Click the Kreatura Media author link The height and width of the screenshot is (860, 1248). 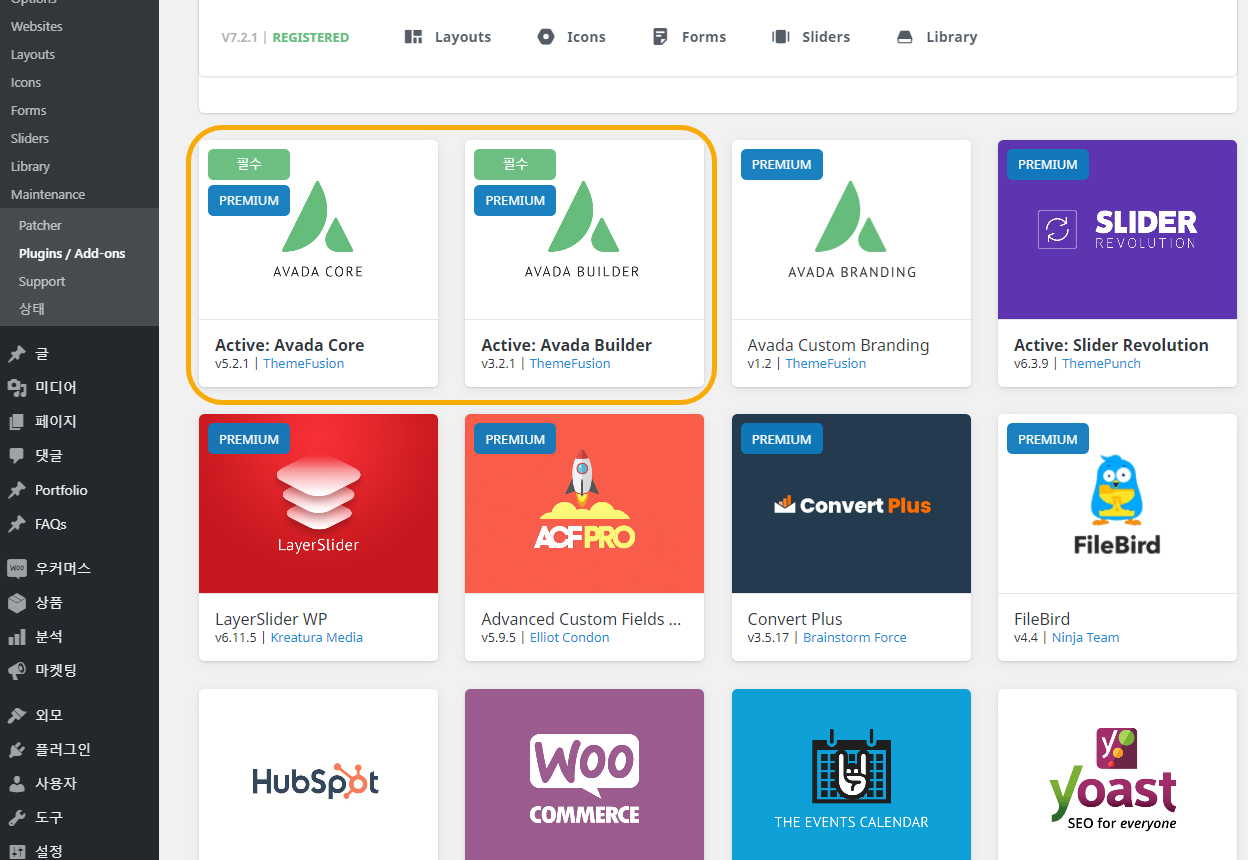point(317,637)
